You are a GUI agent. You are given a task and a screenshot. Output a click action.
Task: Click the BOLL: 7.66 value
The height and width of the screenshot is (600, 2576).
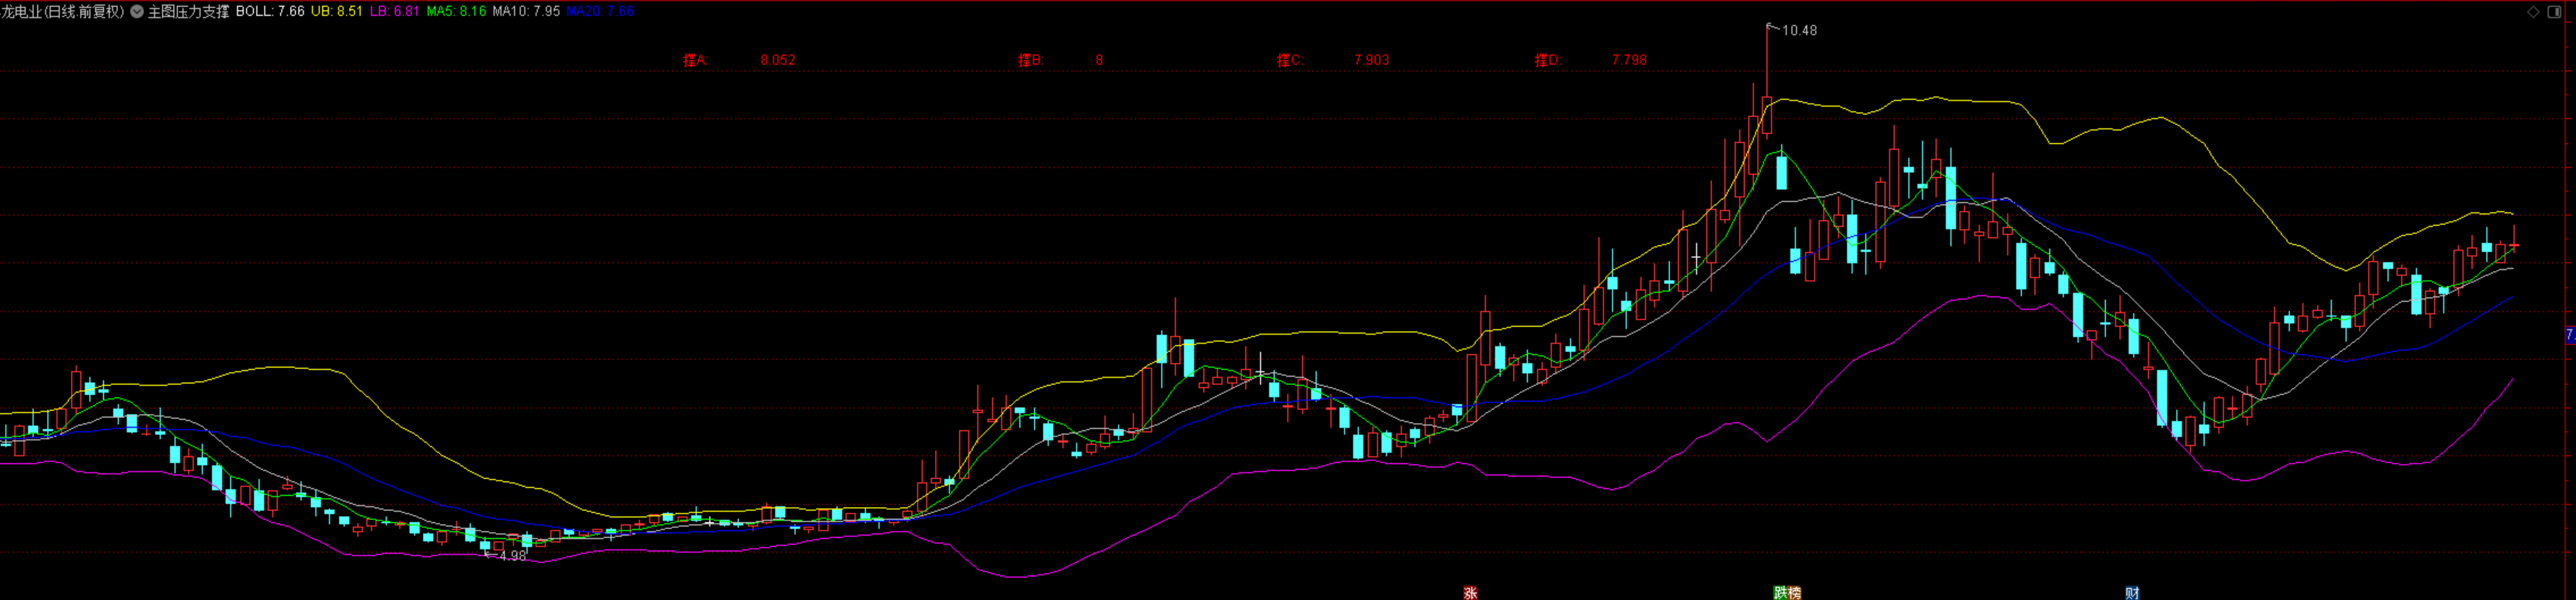pos(270,12)
